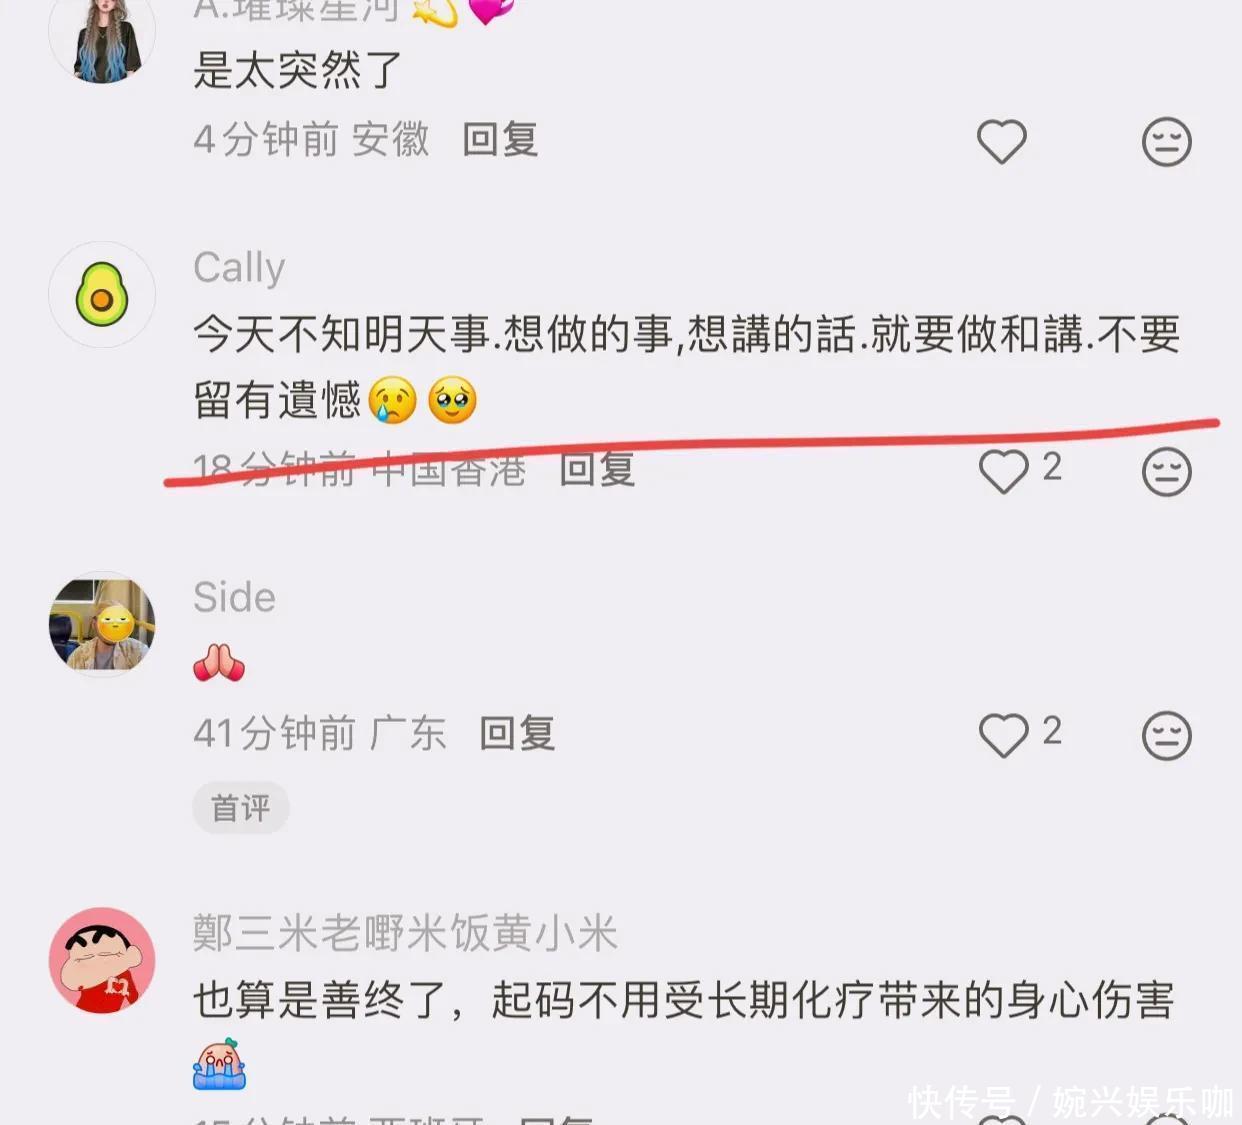Select the text of Cally's comment
1242x1125 pixels.
(687, 367)
